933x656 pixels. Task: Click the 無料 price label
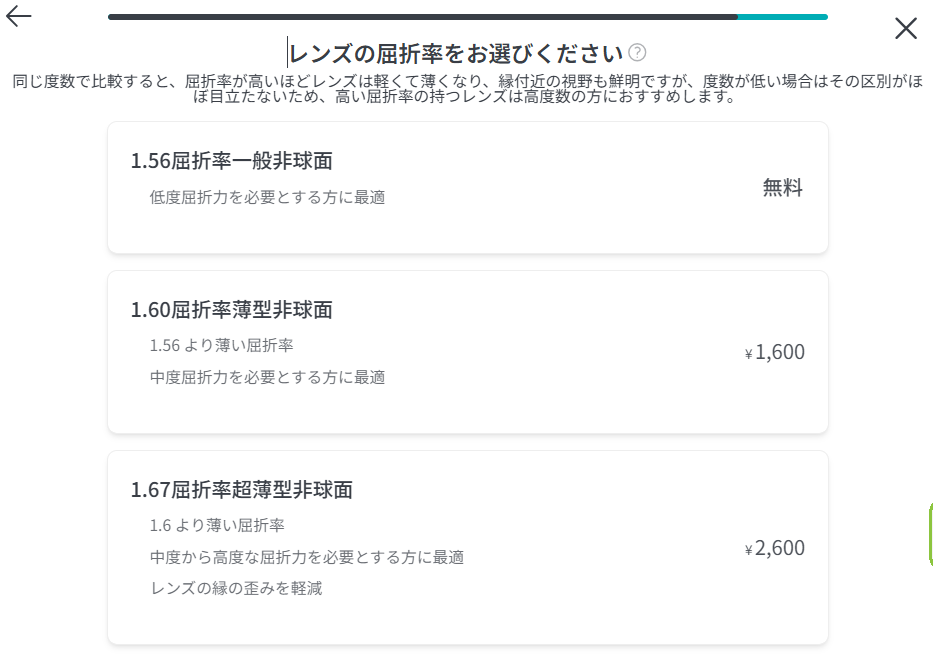pyautogui.click(x=782, y=188)
